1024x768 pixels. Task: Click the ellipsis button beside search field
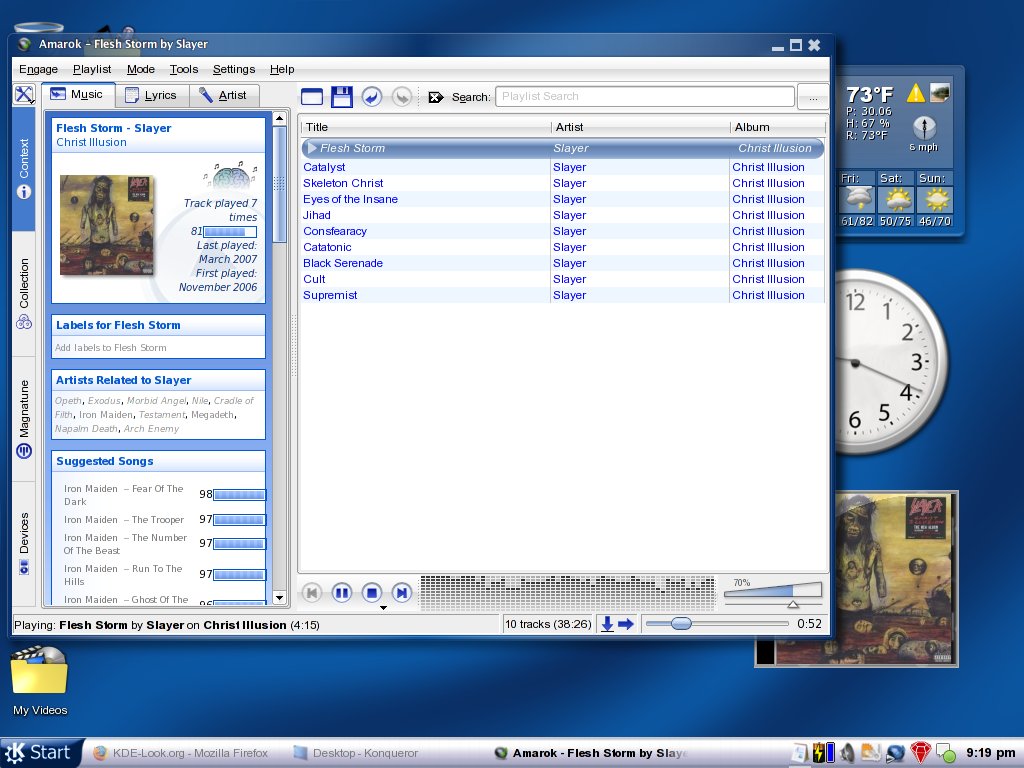tap(812, 97)
